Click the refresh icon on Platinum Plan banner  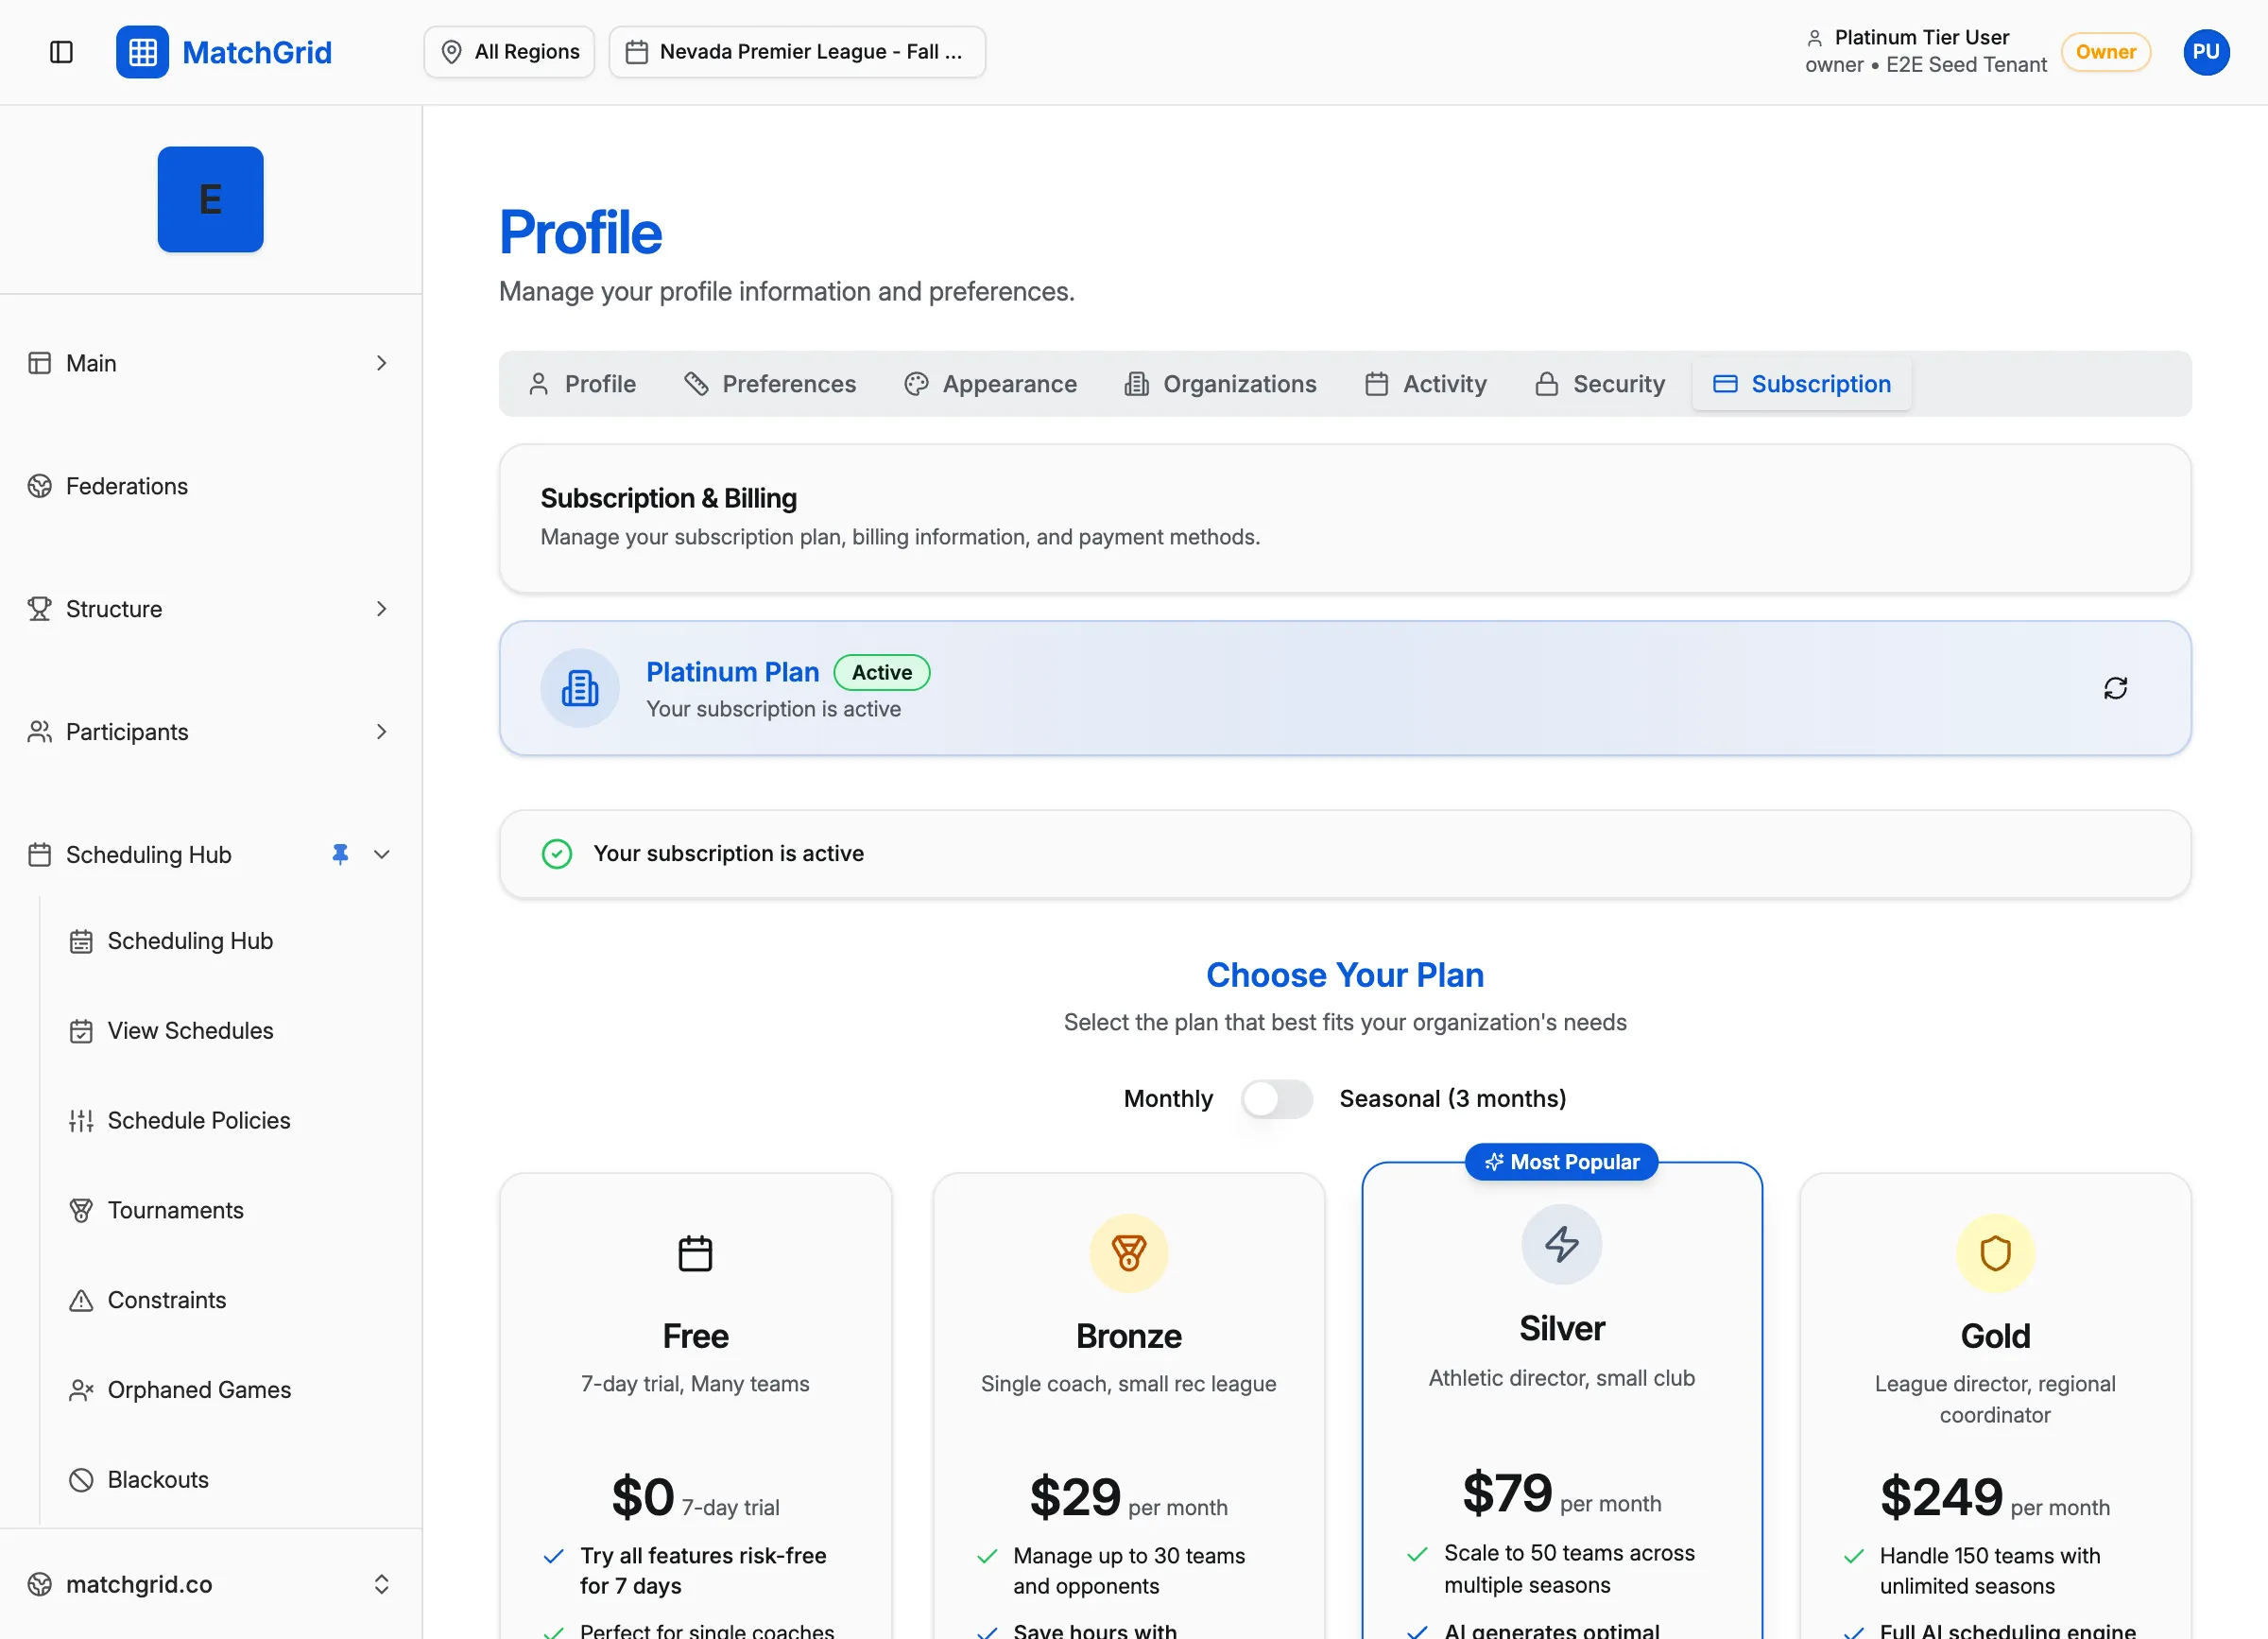(x=2116, y=688)
